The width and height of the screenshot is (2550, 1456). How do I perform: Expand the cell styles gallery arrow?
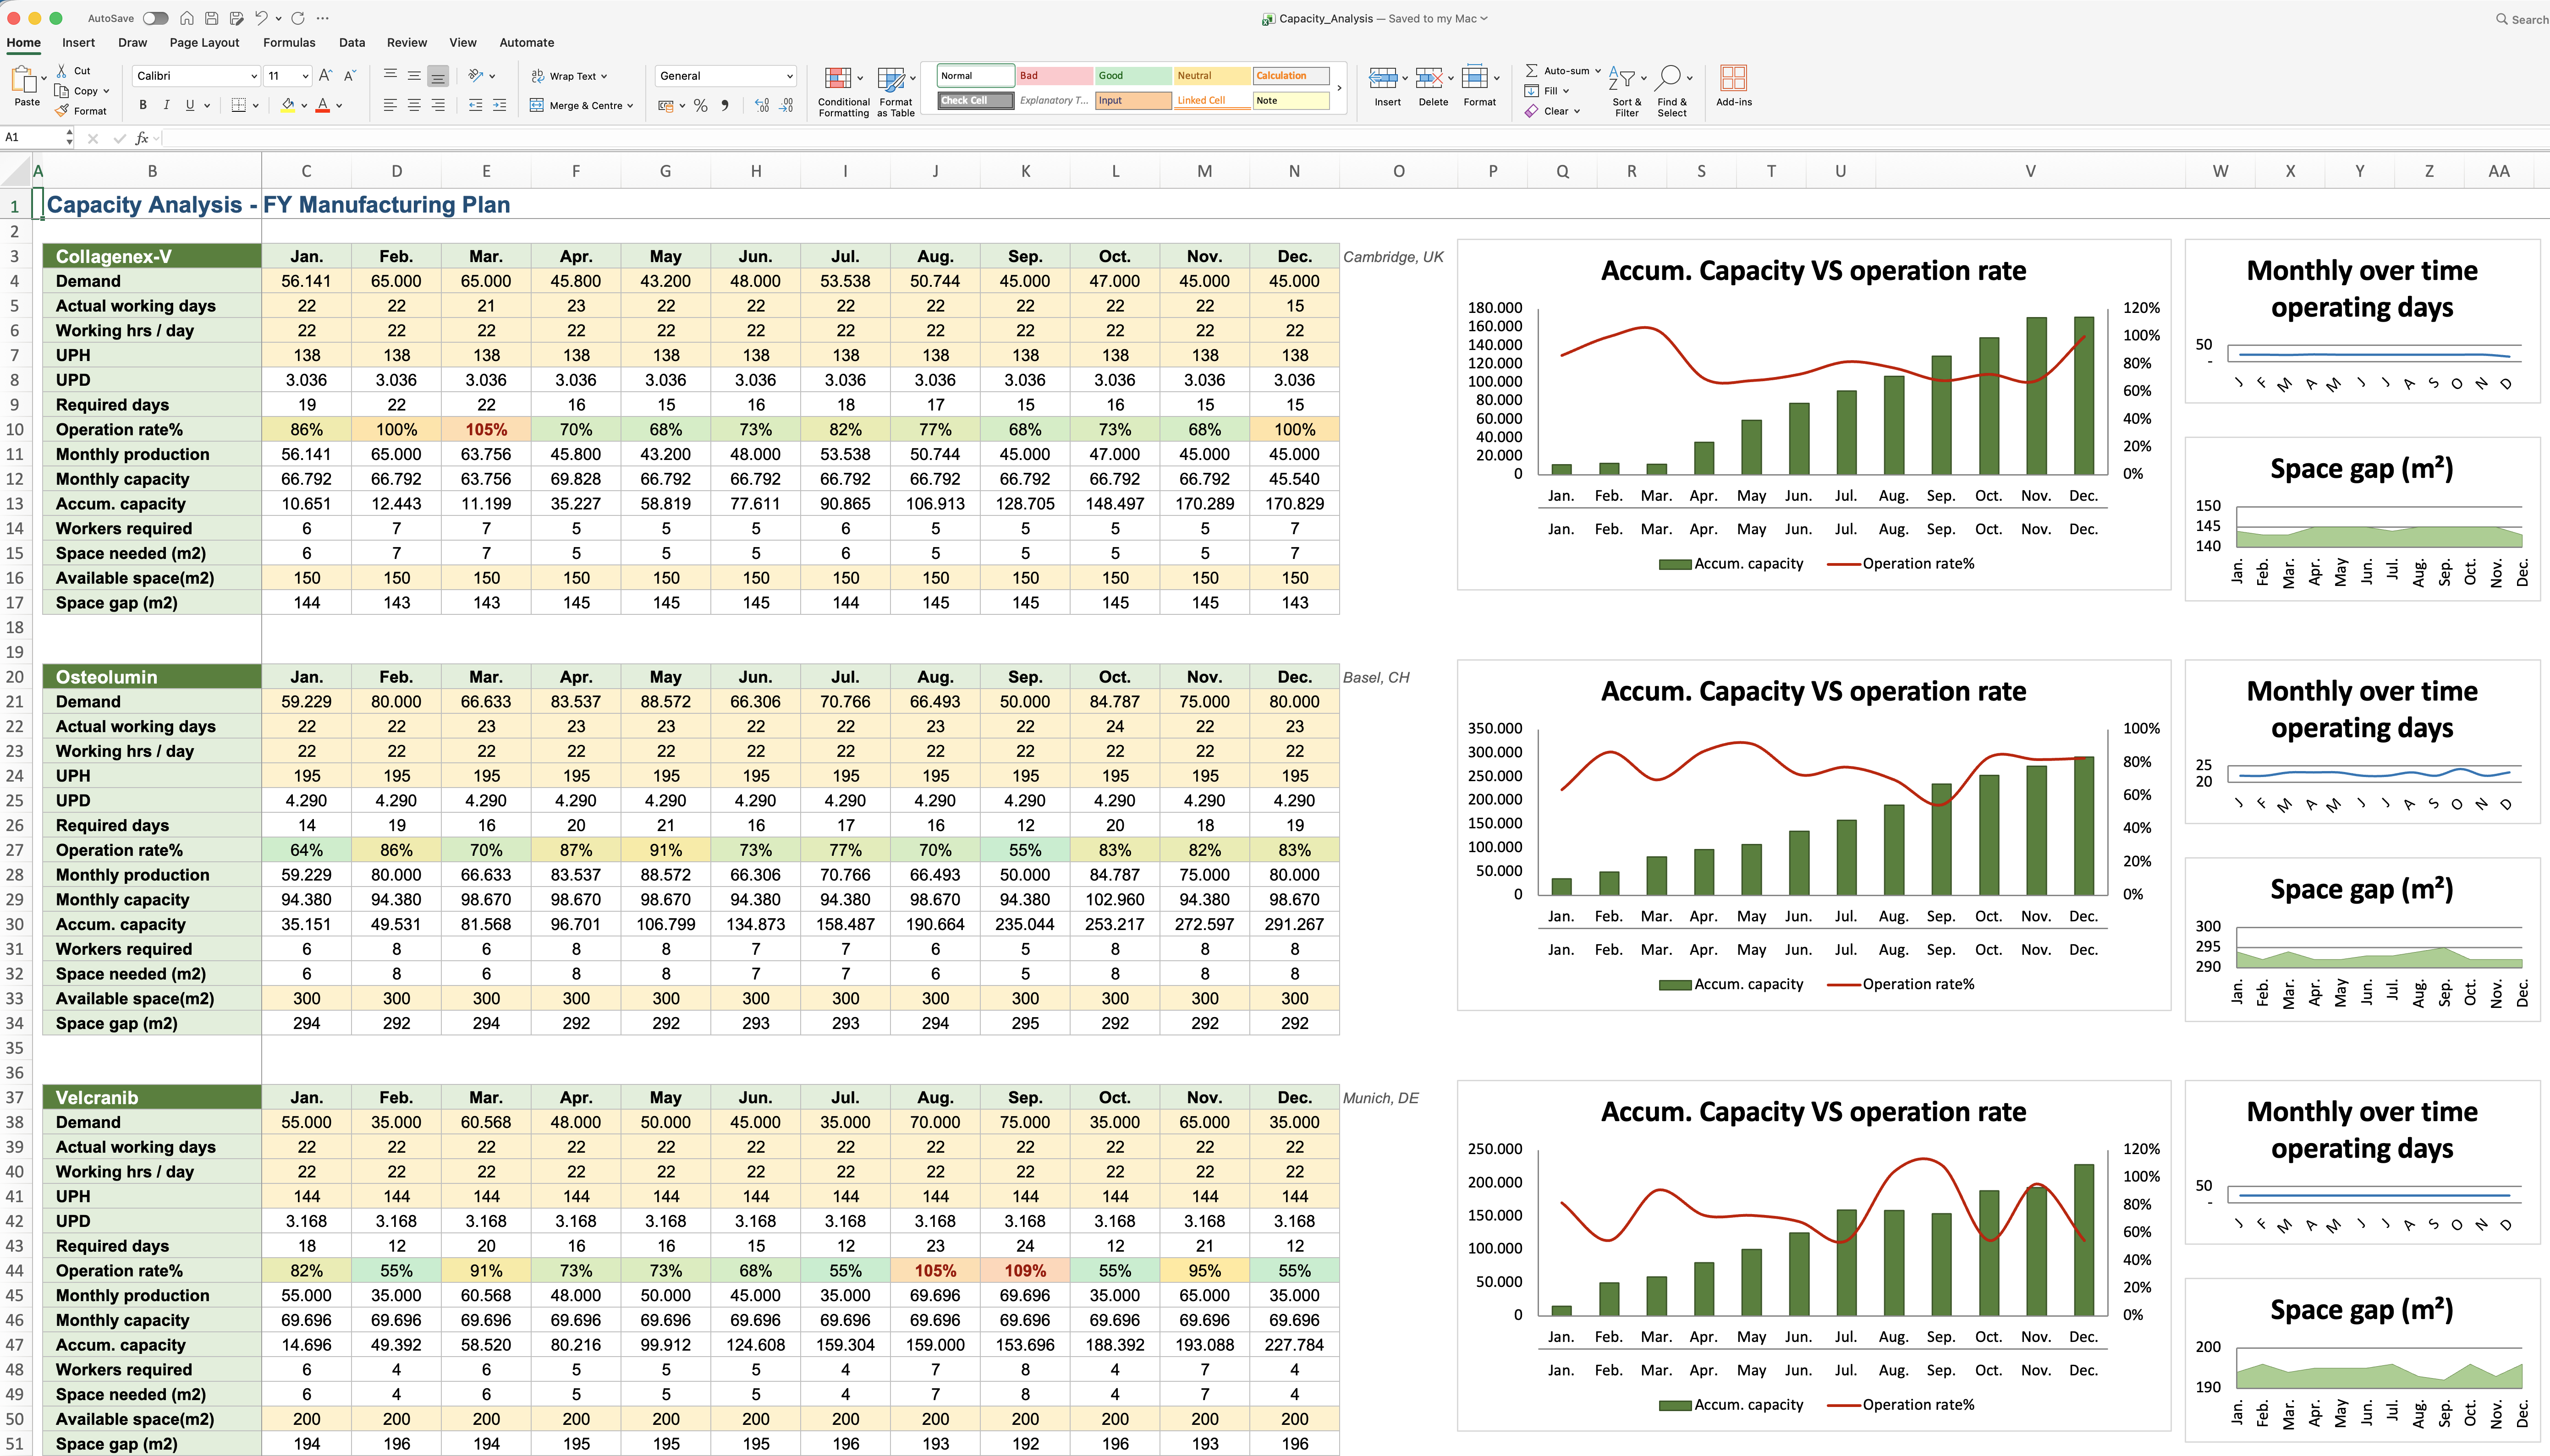pos(1339,88)
